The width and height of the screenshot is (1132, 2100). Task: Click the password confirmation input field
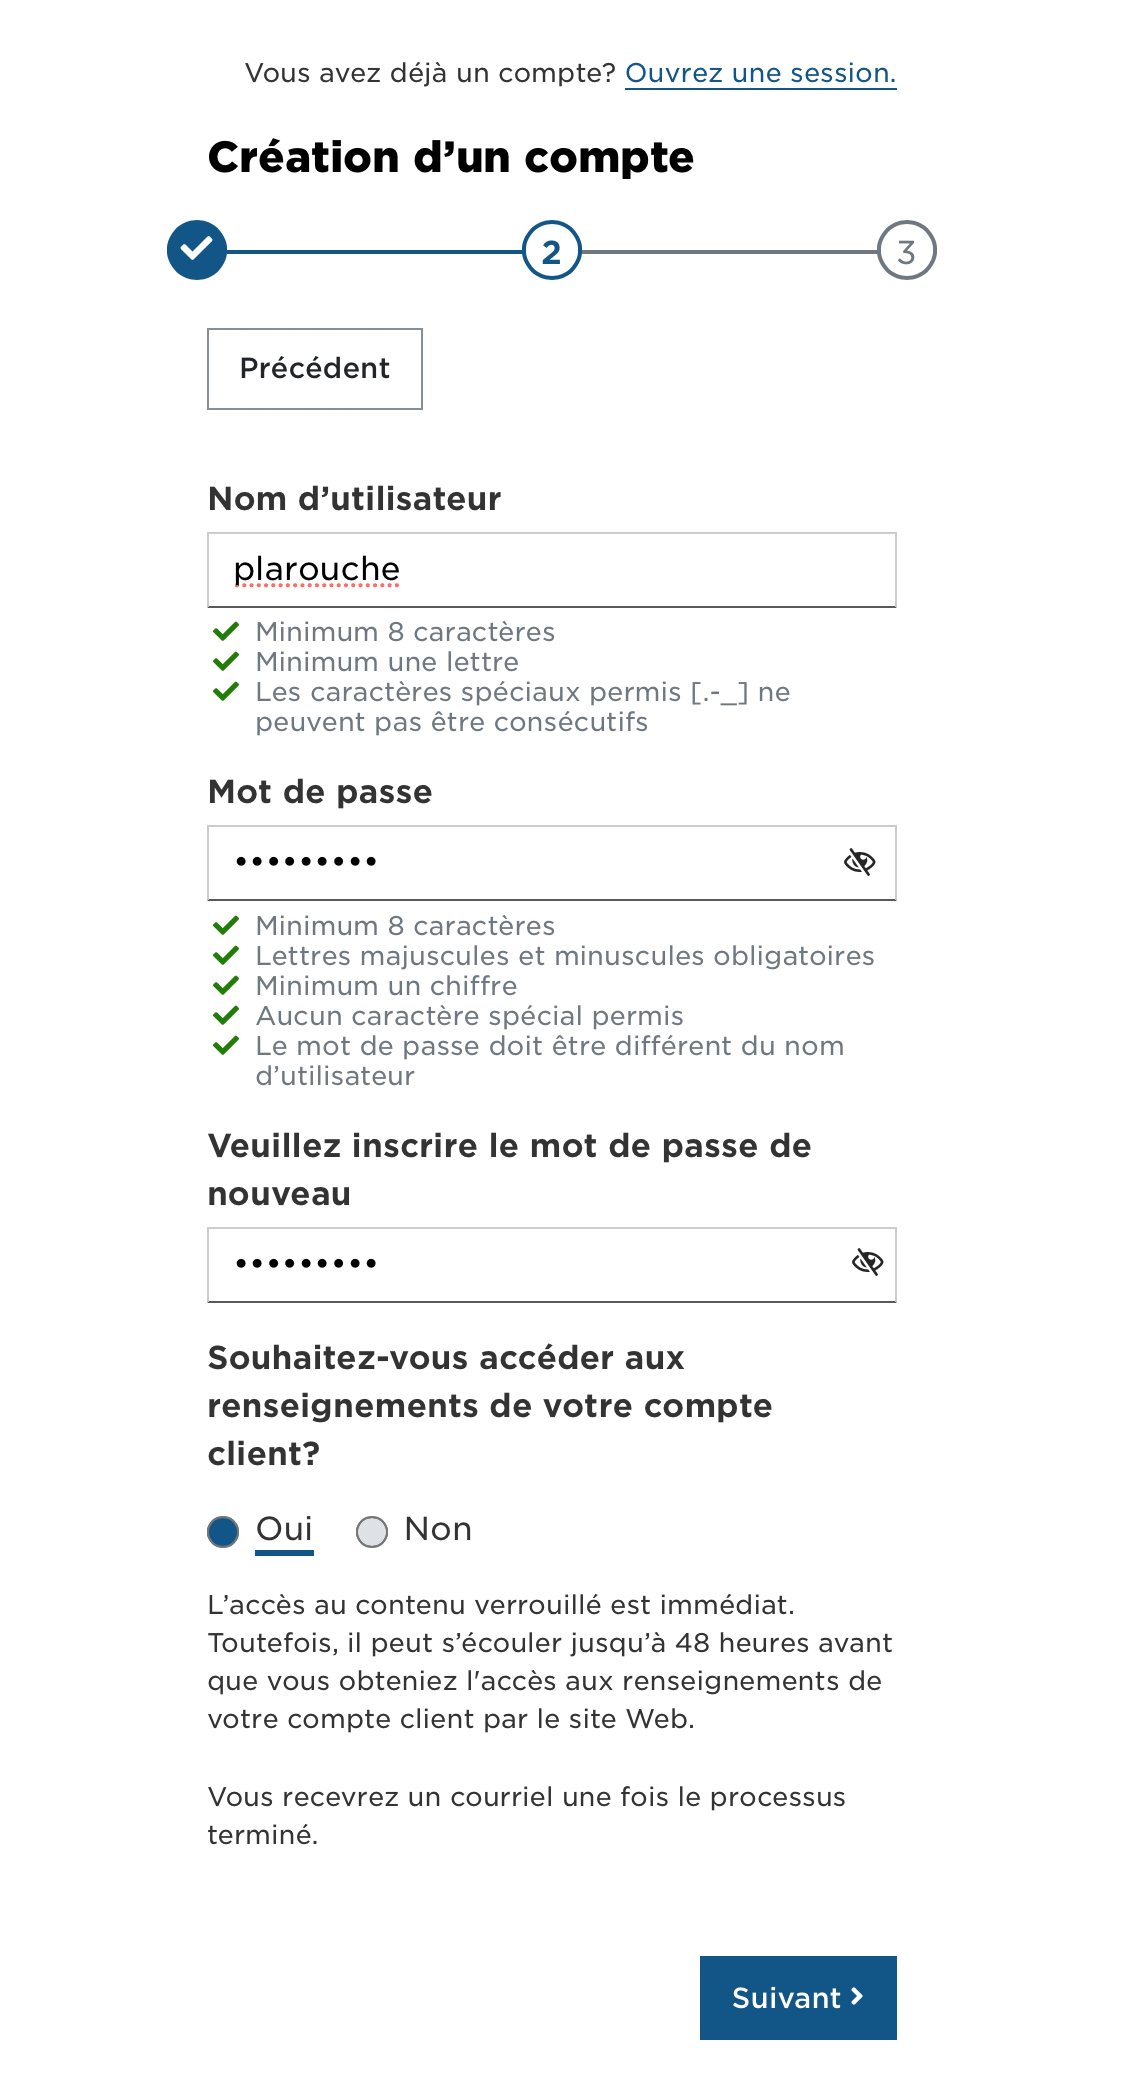click(520, 1265)
